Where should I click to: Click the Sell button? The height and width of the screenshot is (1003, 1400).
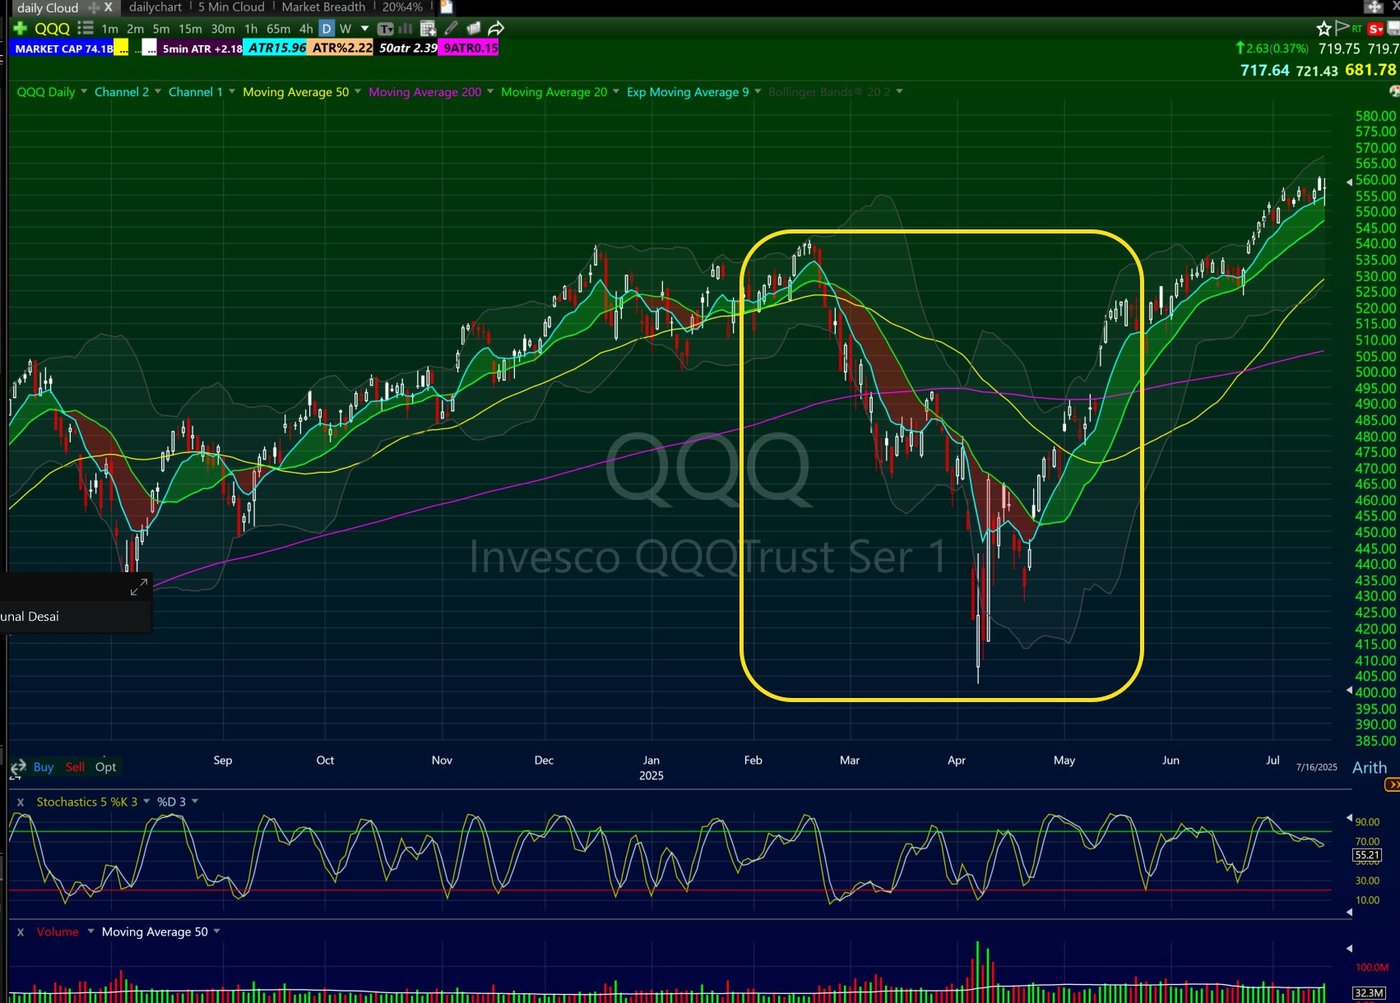click(75, 767)
